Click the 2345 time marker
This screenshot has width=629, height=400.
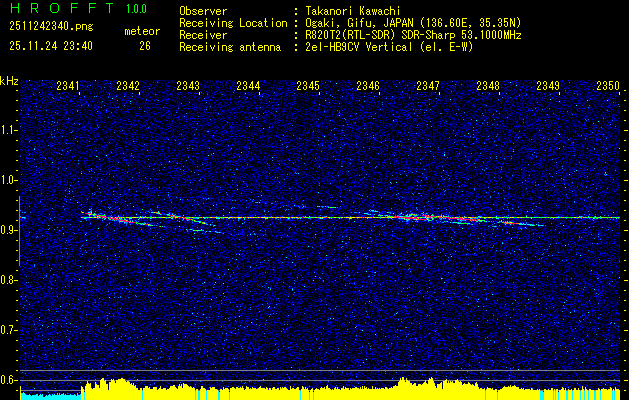[308, 87]
